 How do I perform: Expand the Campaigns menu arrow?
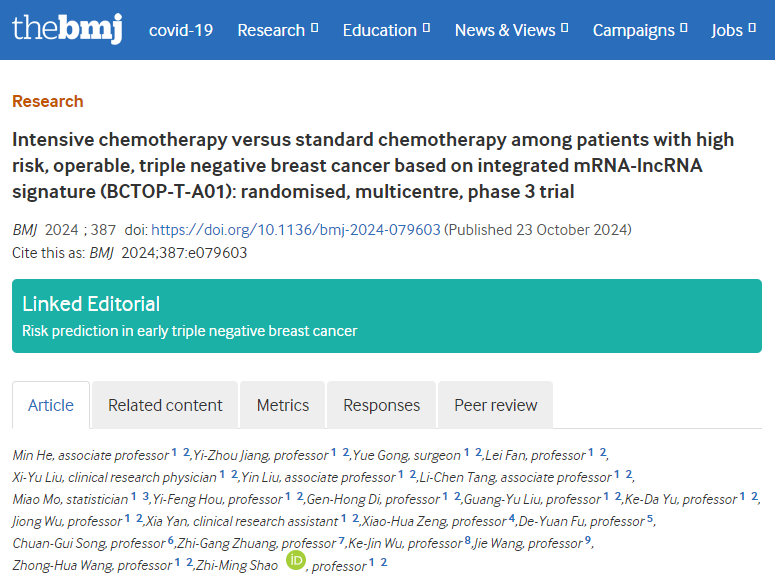point(684,29)
